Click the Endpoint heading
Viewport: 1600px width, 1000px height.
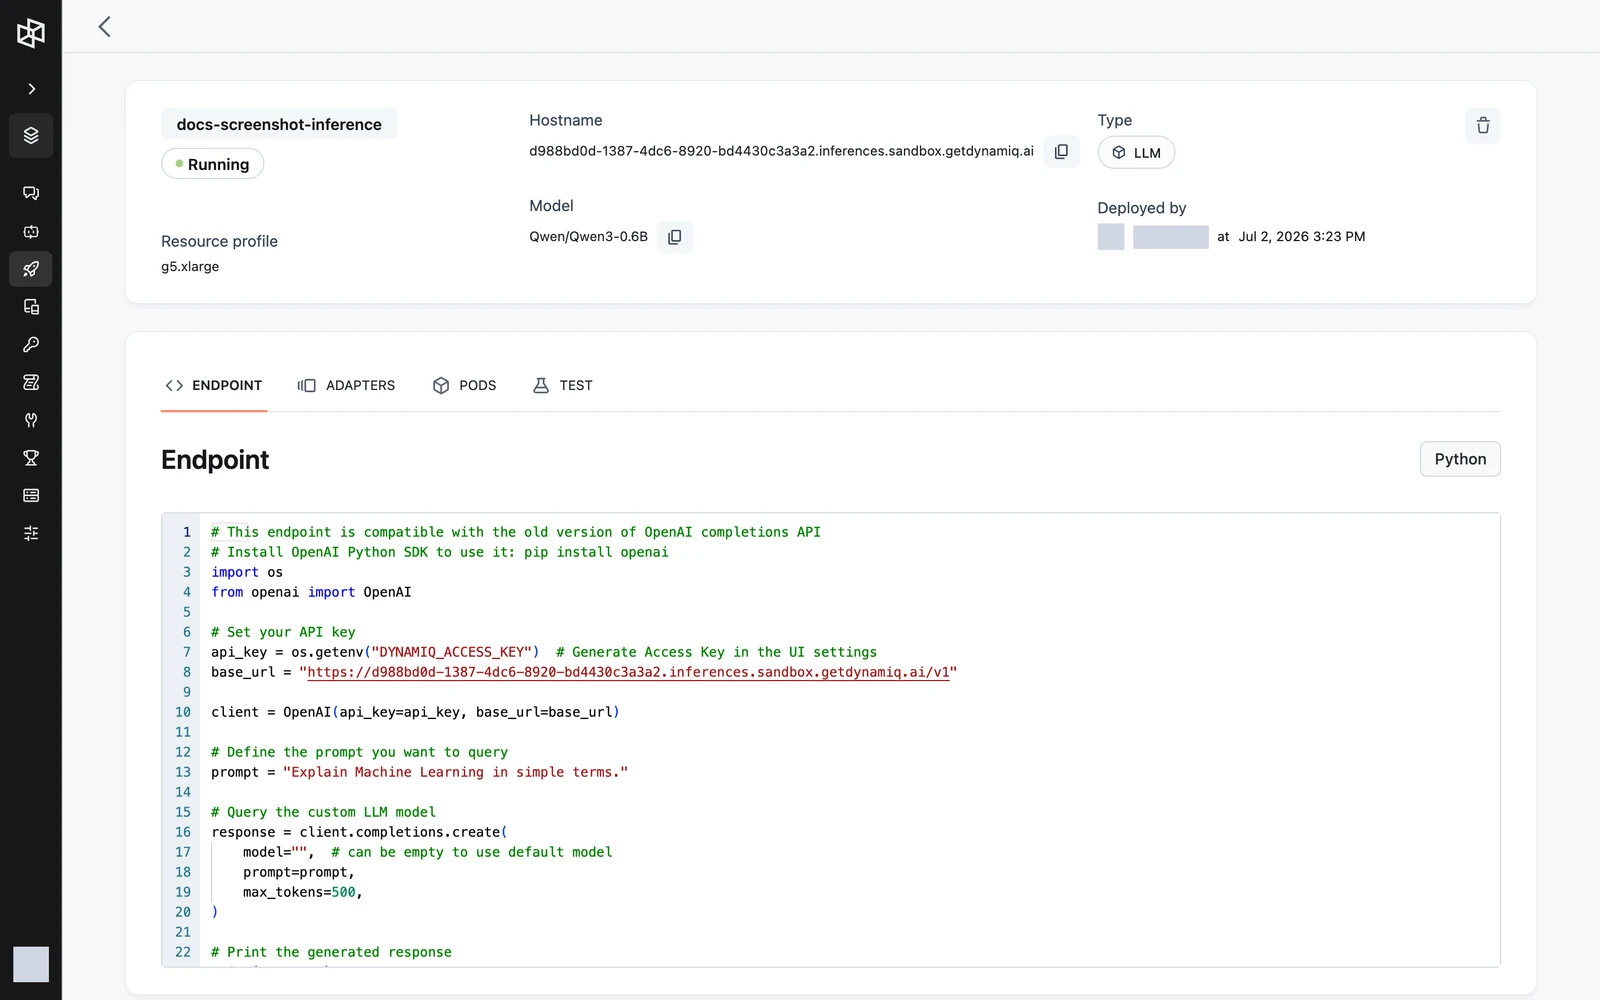tap(215, 460)
